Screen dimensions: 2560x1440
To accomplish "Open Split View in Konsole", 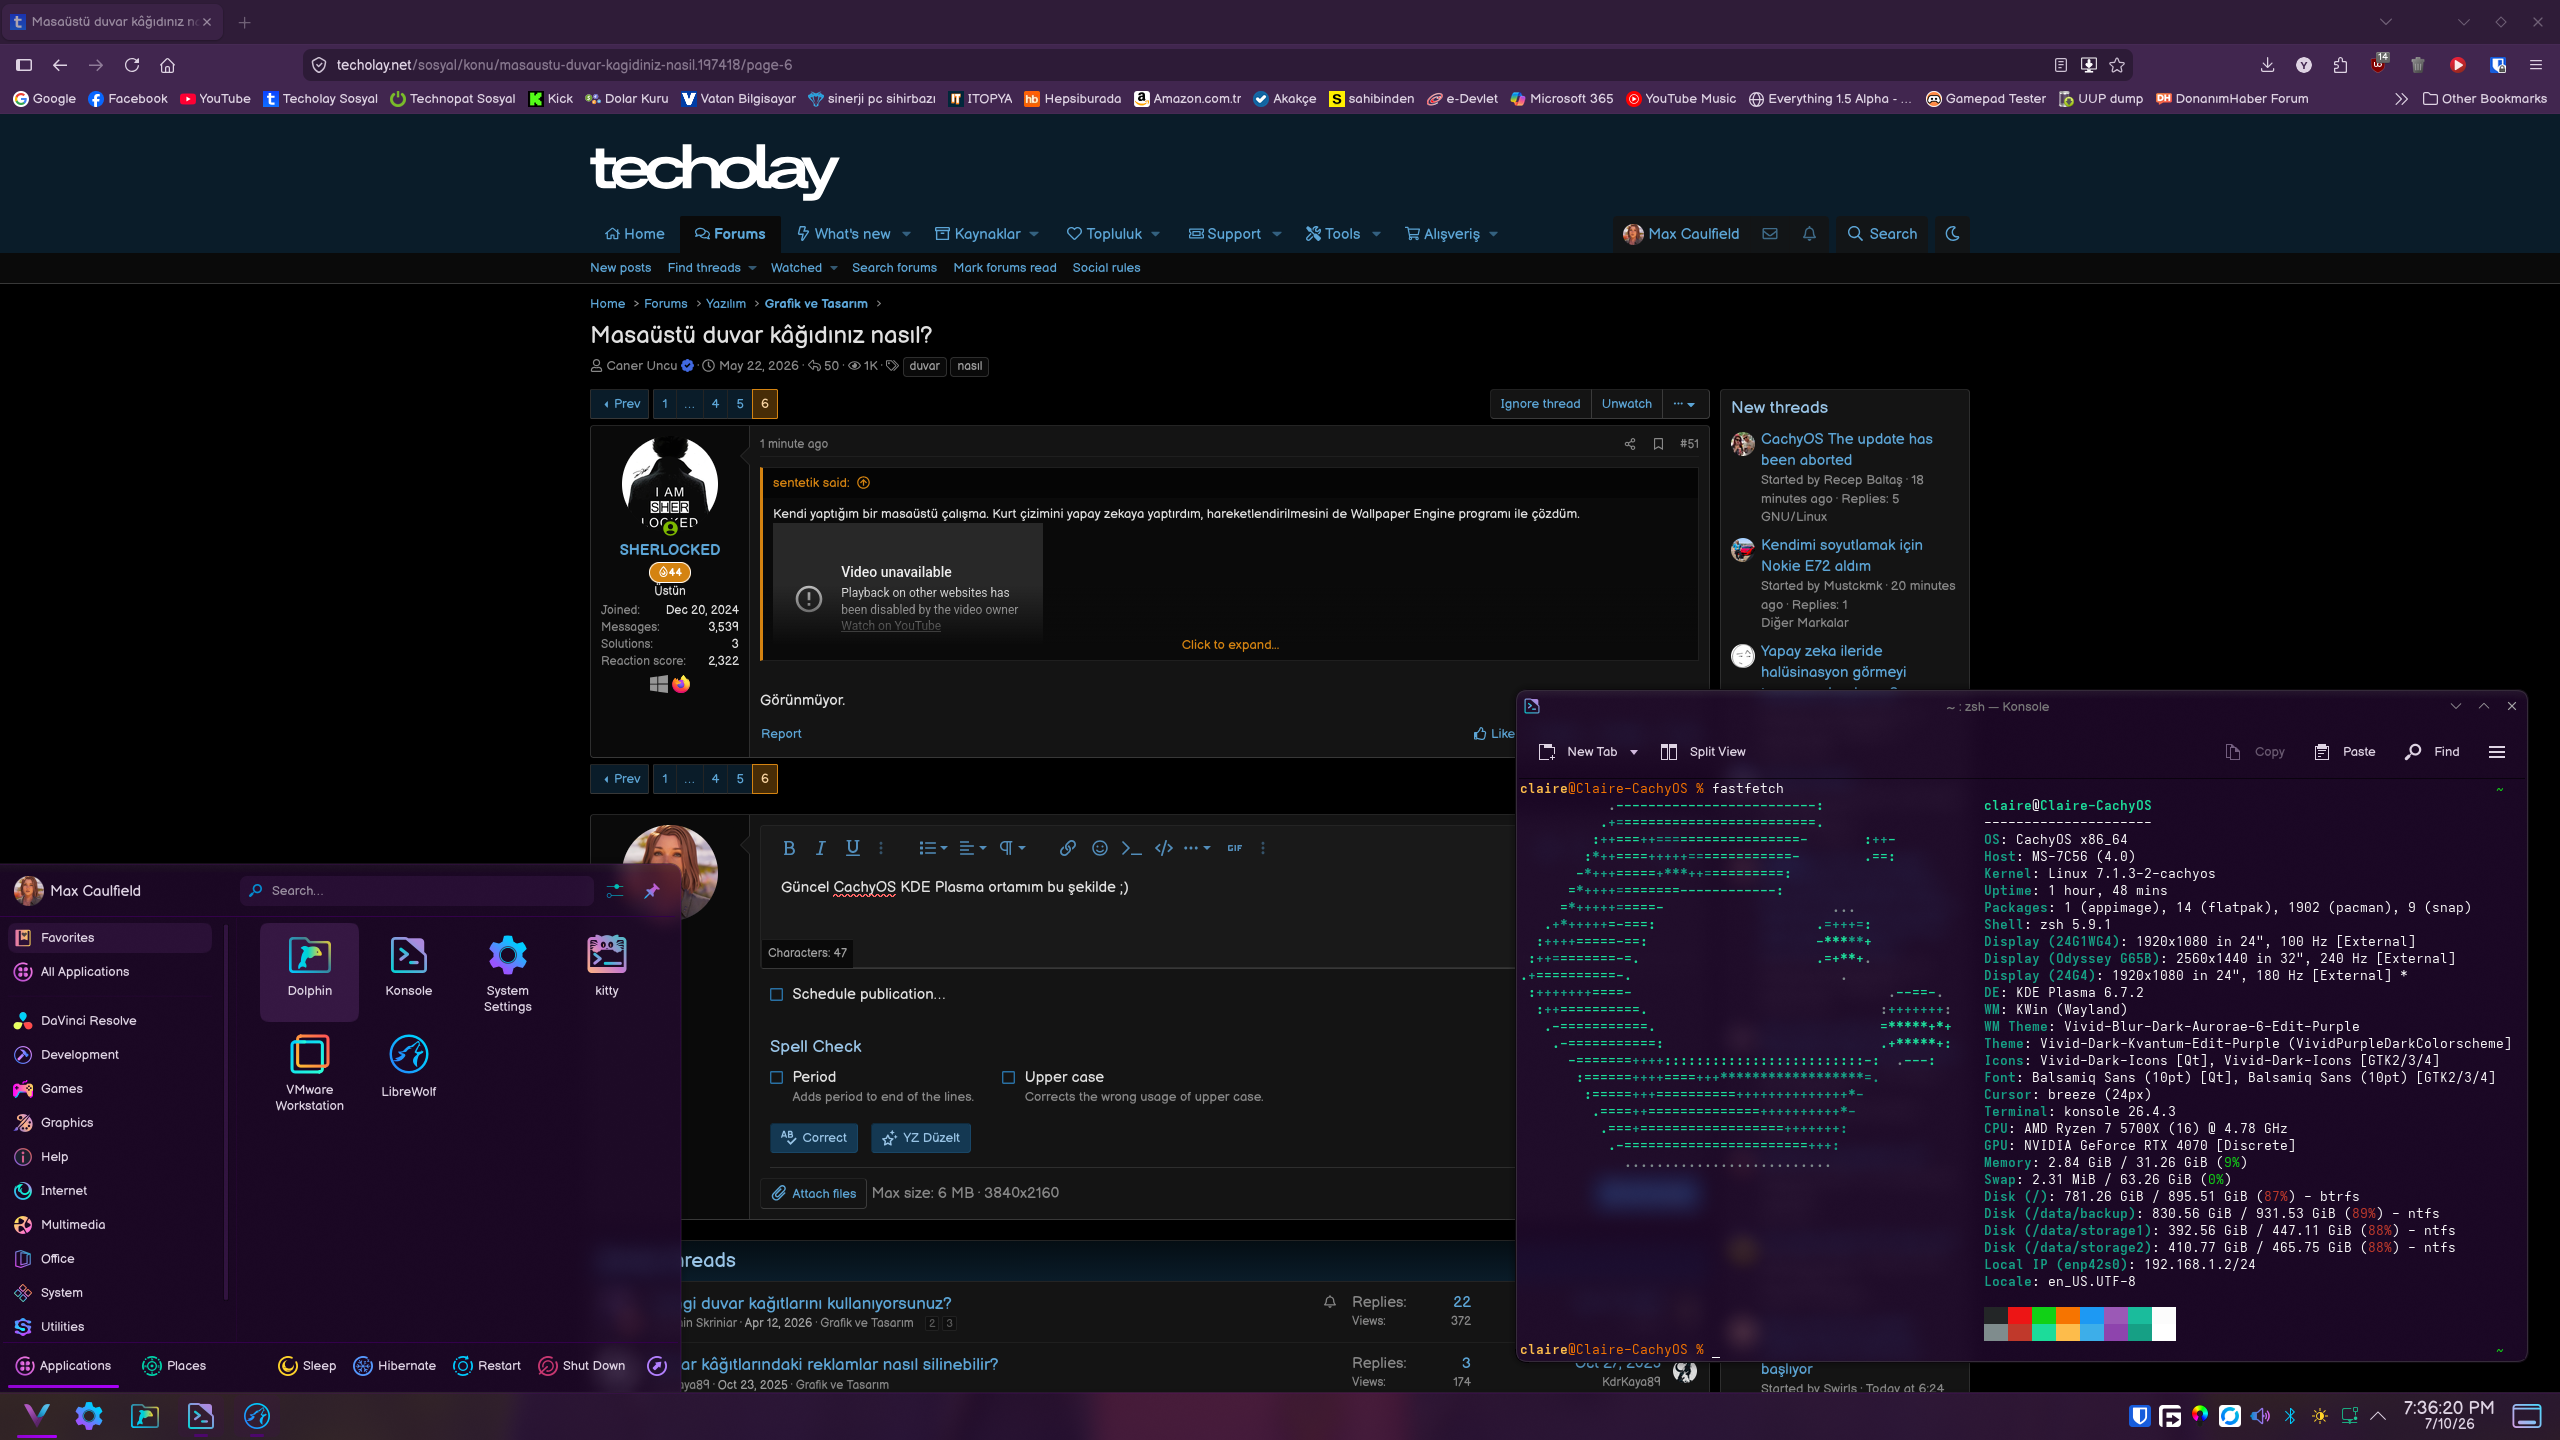I will 1703,752.
